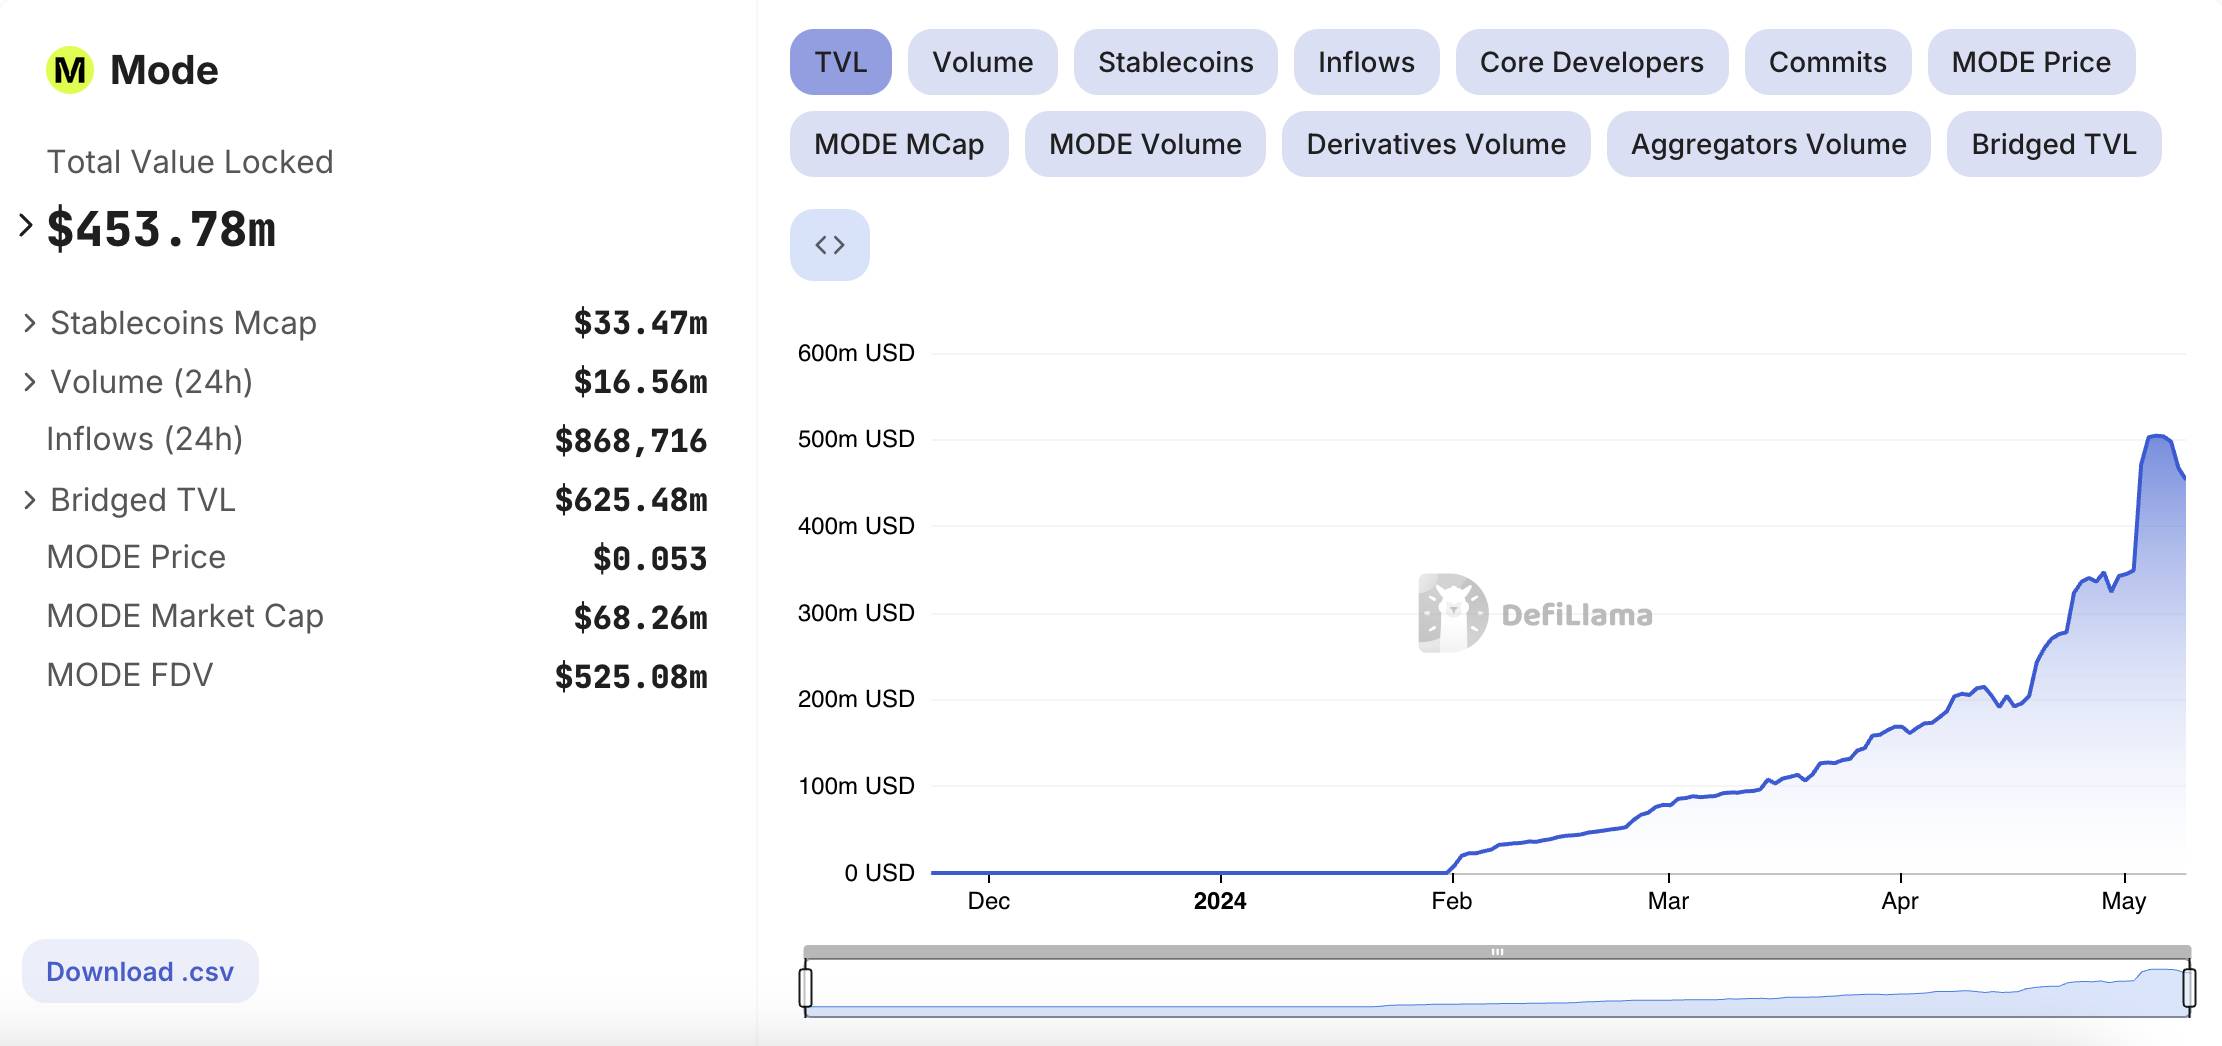Download the .csv data file
Viewport: 2222px width, 1046px height.
click(140, 971)
